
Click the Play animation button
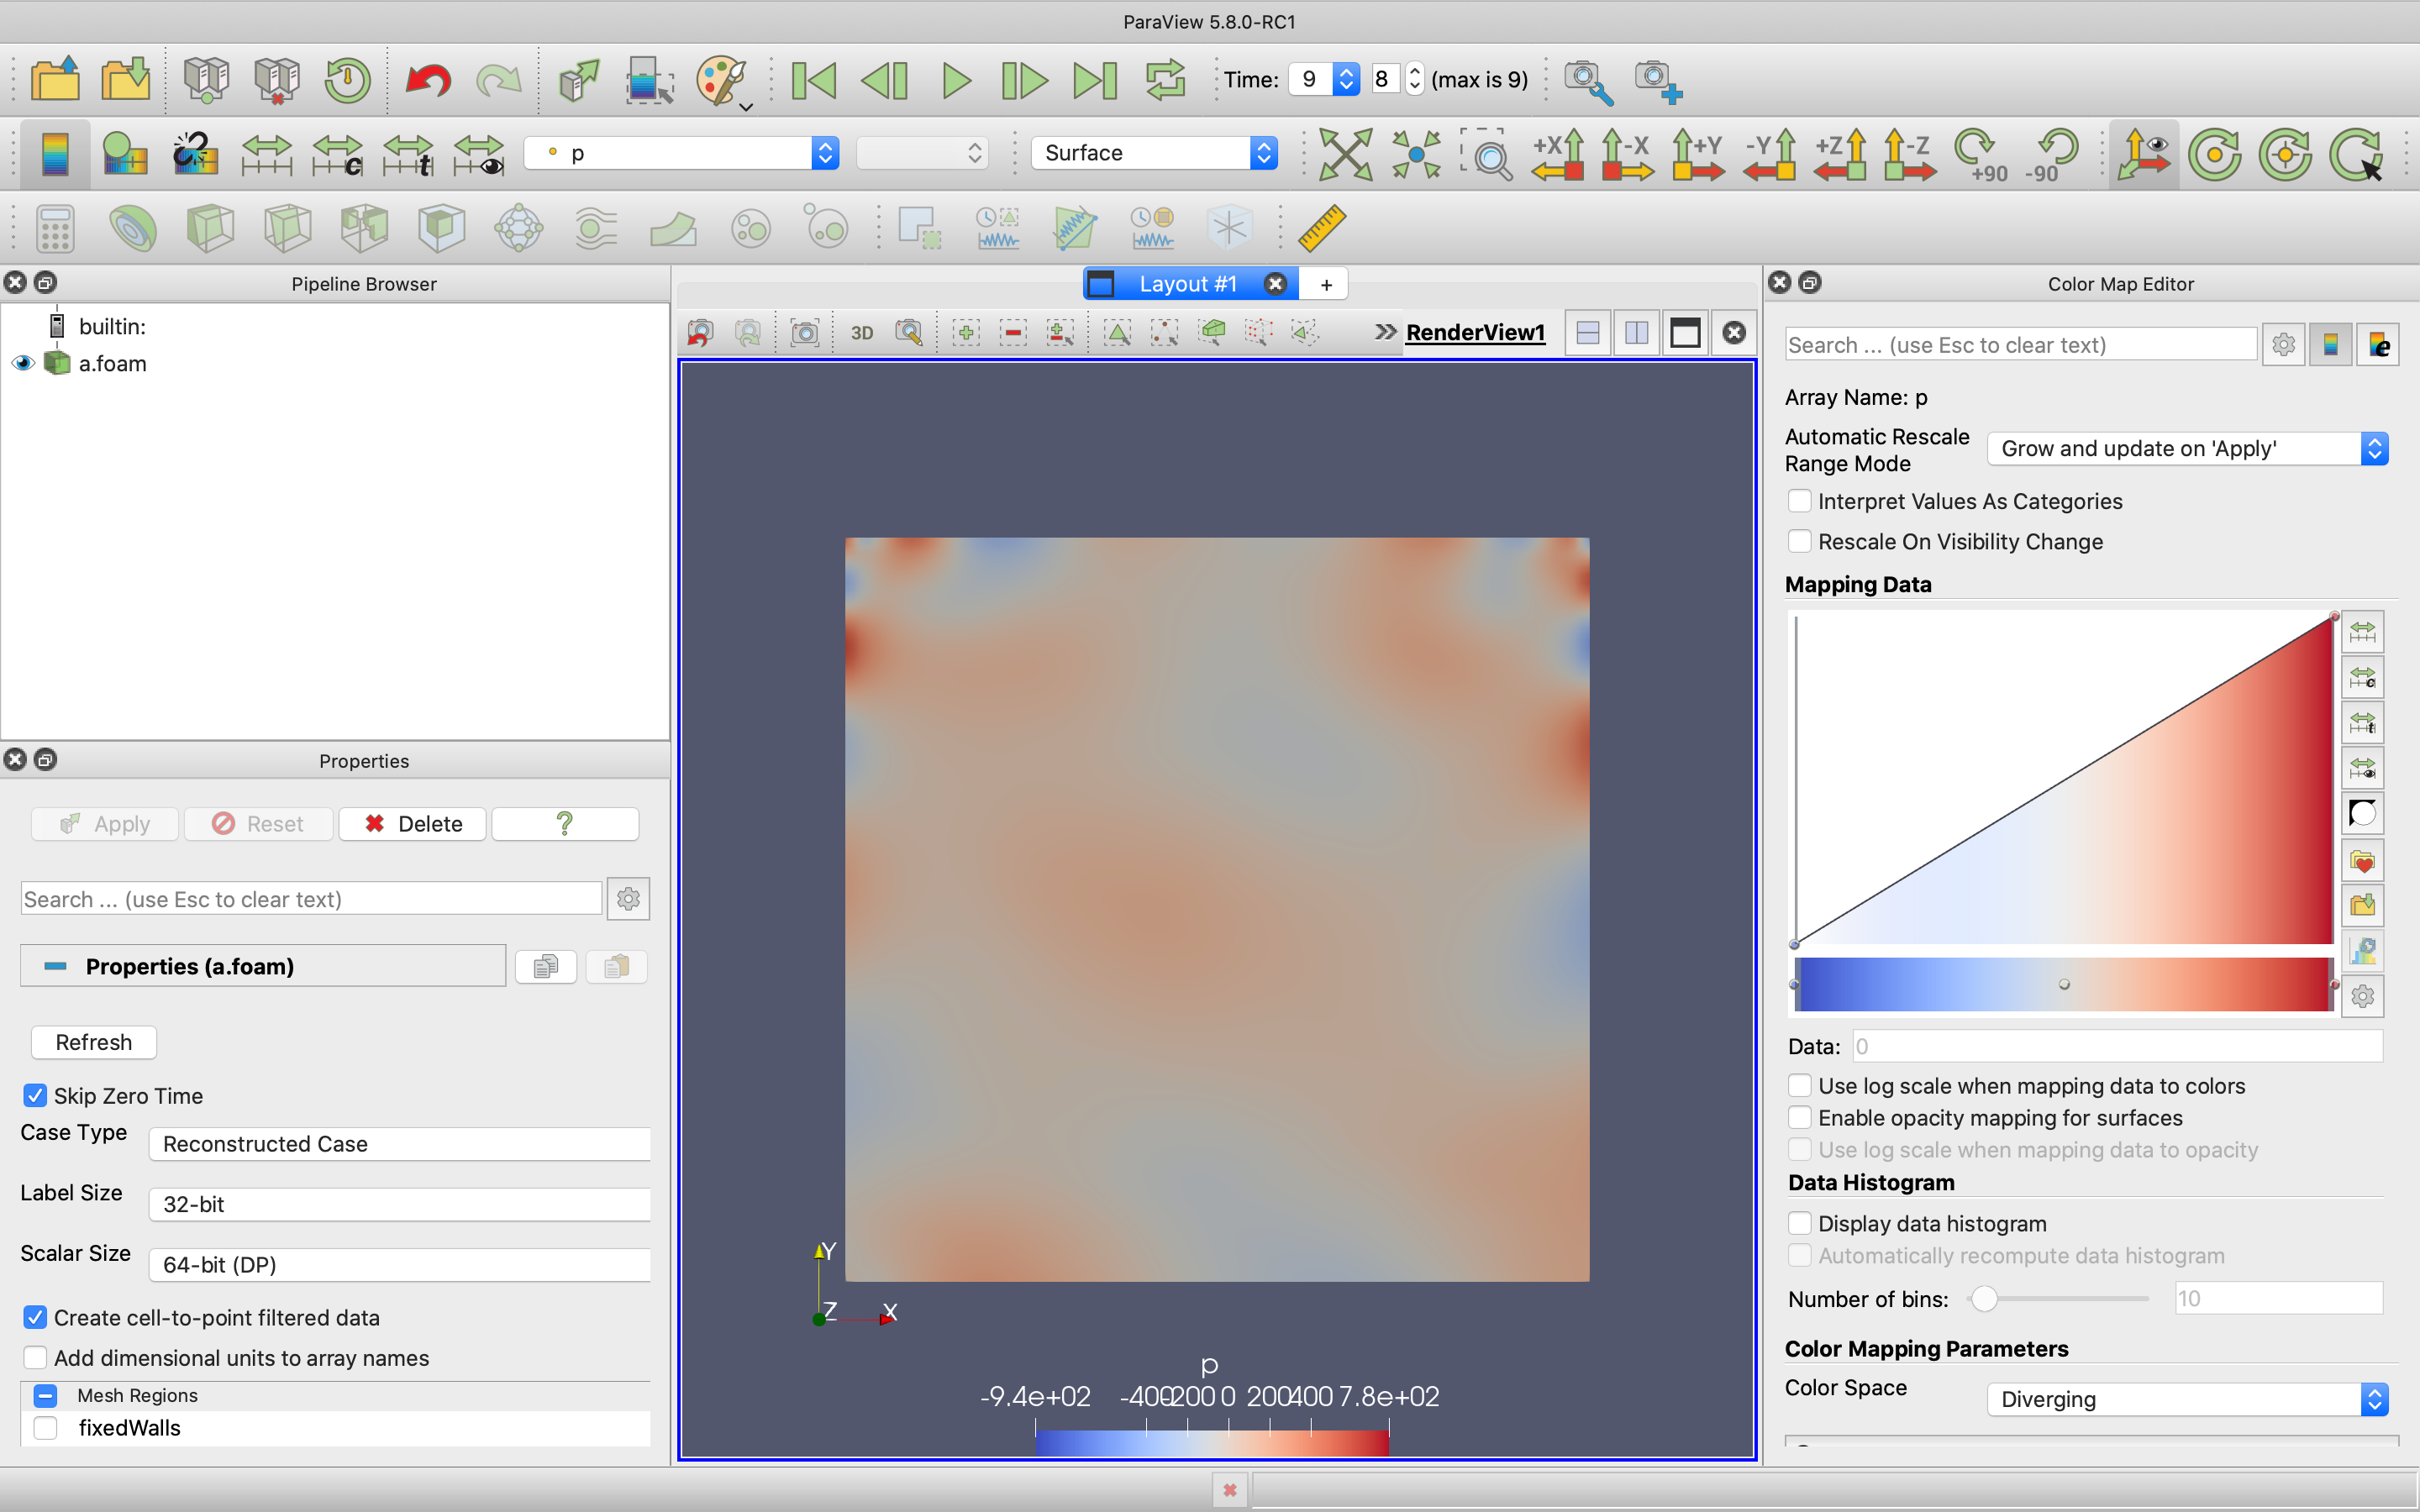pyautogui.click(x=956, y=80)
